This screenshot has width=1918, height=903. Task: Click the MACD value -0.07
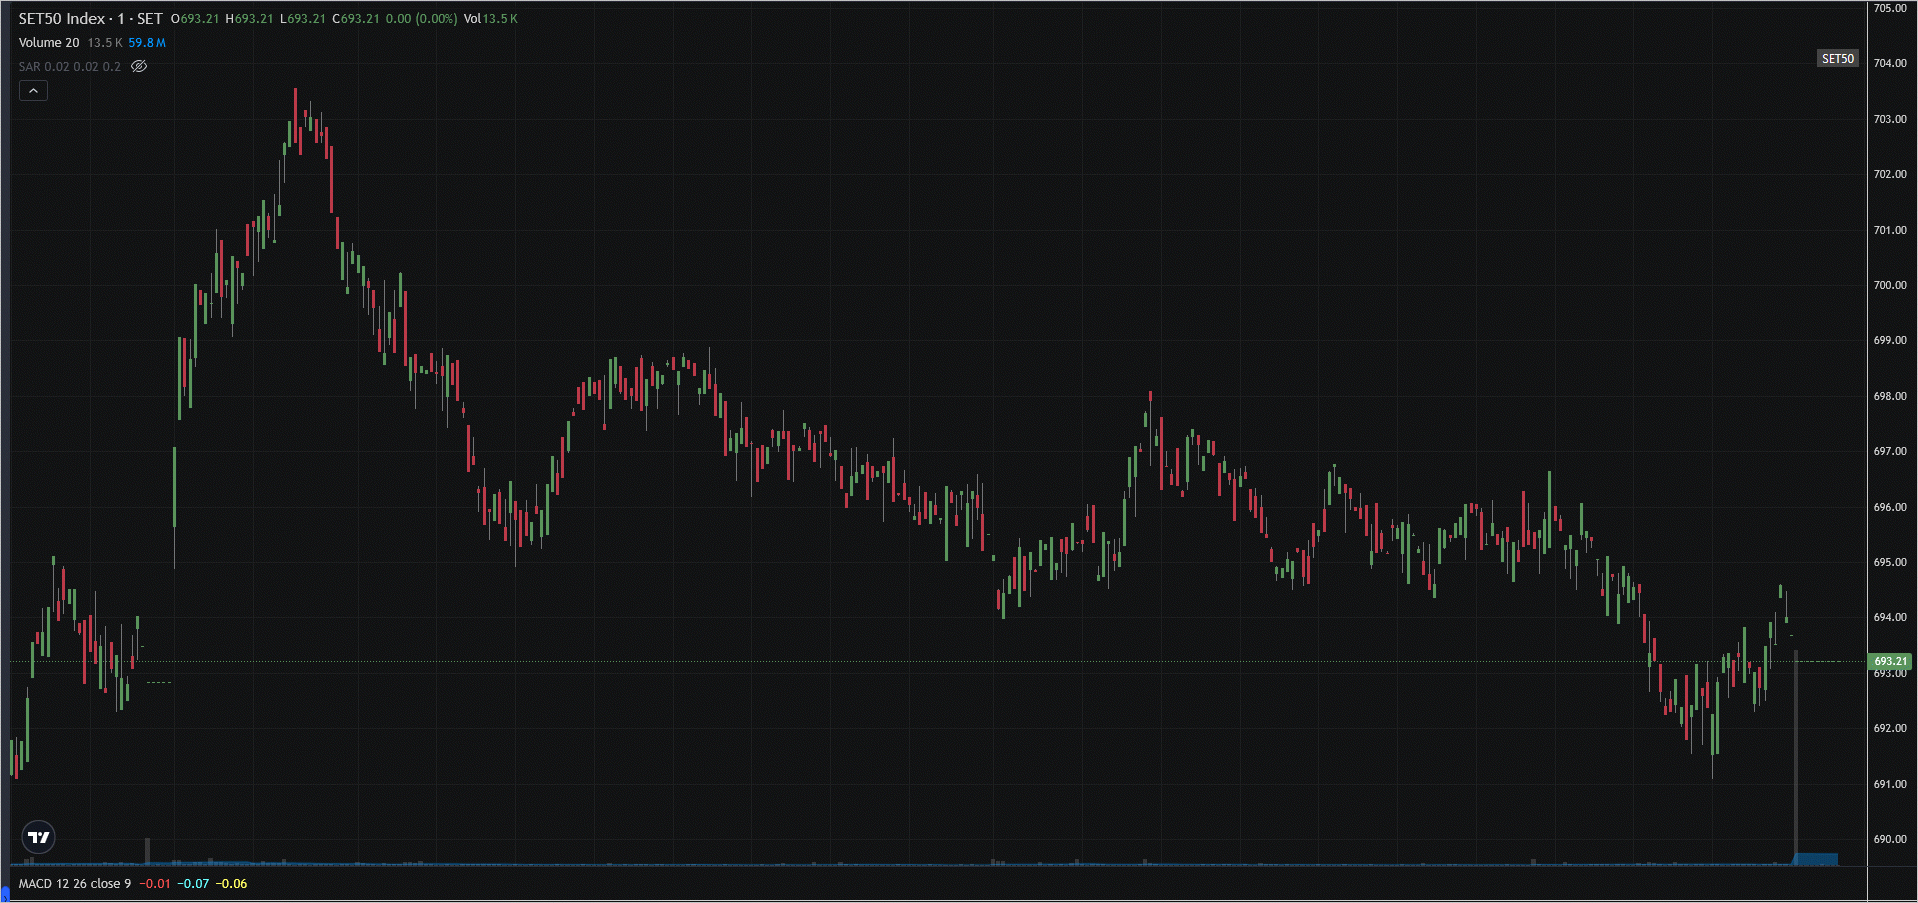pos(193,884)
